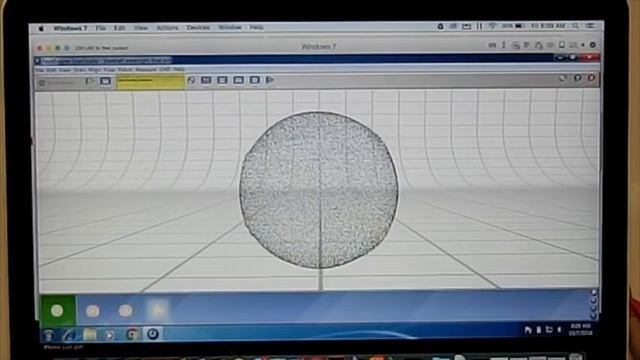640x360 pixels.
Task: Click the yellow status field in toolbar
Action: [150, 81]
